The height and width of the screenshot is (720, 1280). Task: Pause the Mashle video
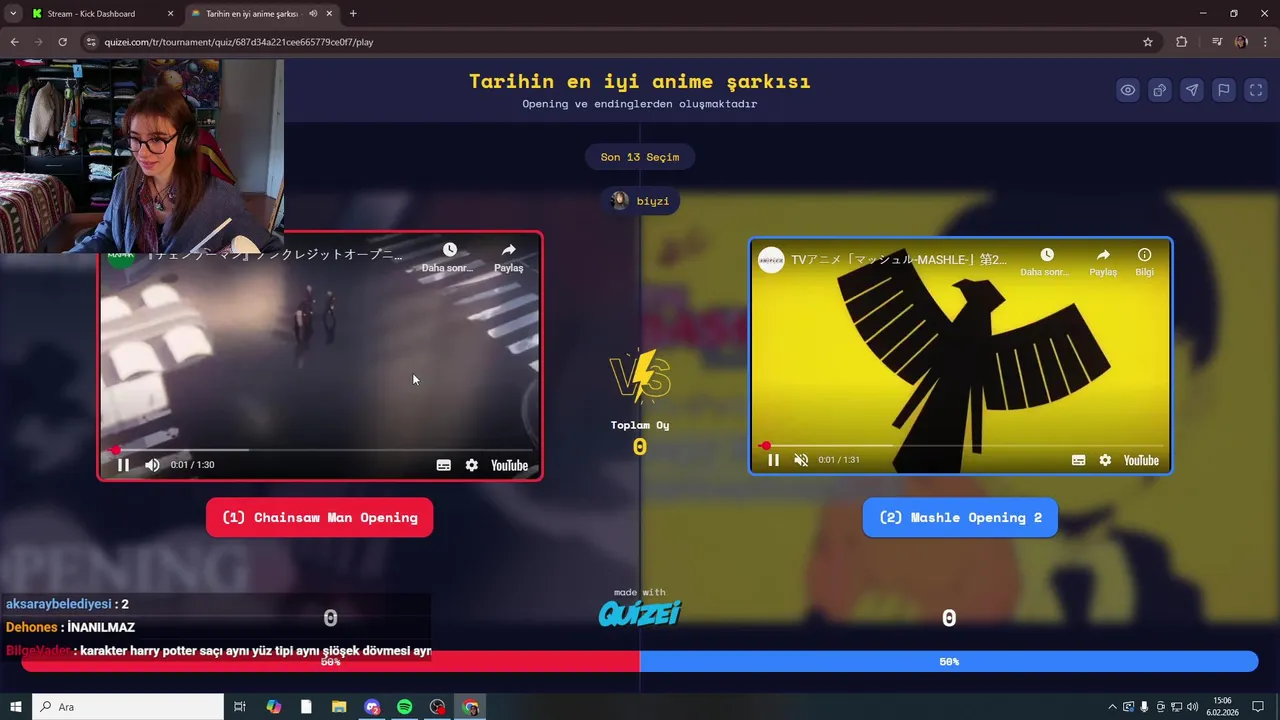pyautogui.click(x=773, y=460)
